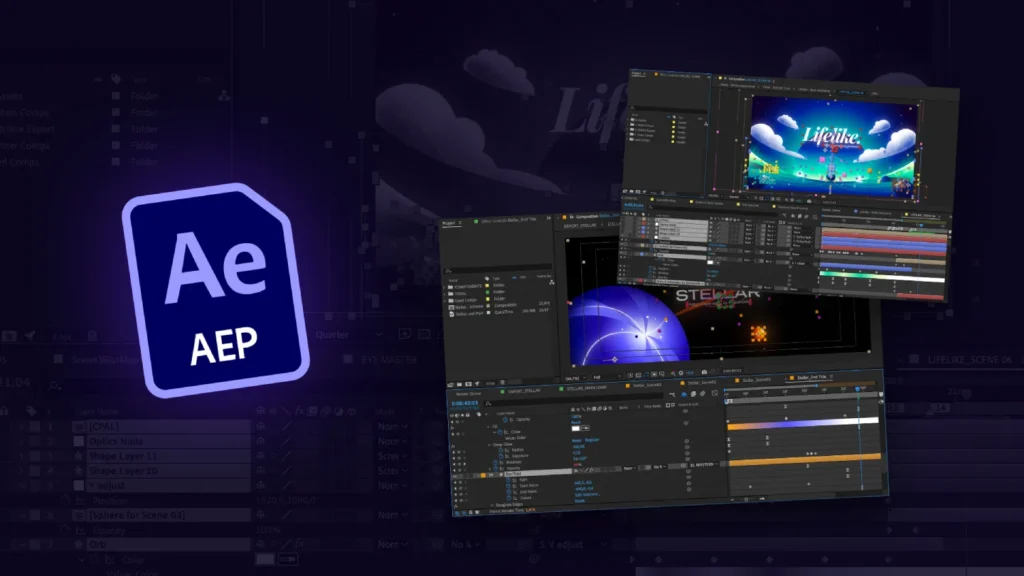Image resolution: width=1024 pixels, height=576 pixels.
Task: Expand the COMPONENTS folder in Stellar project panel
Action: point(447,284)
